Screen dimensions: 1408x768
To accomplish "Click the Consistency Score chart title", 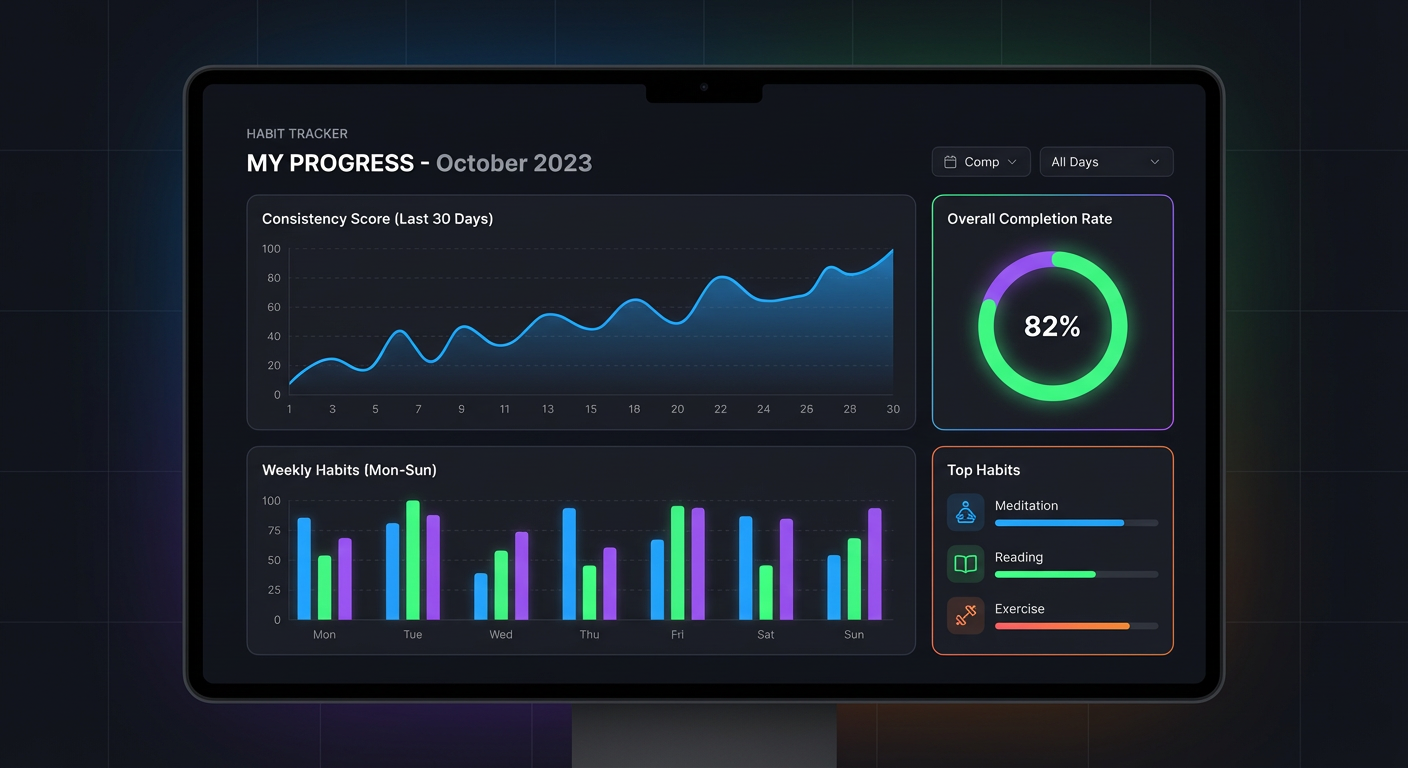I will pos(377,219).
